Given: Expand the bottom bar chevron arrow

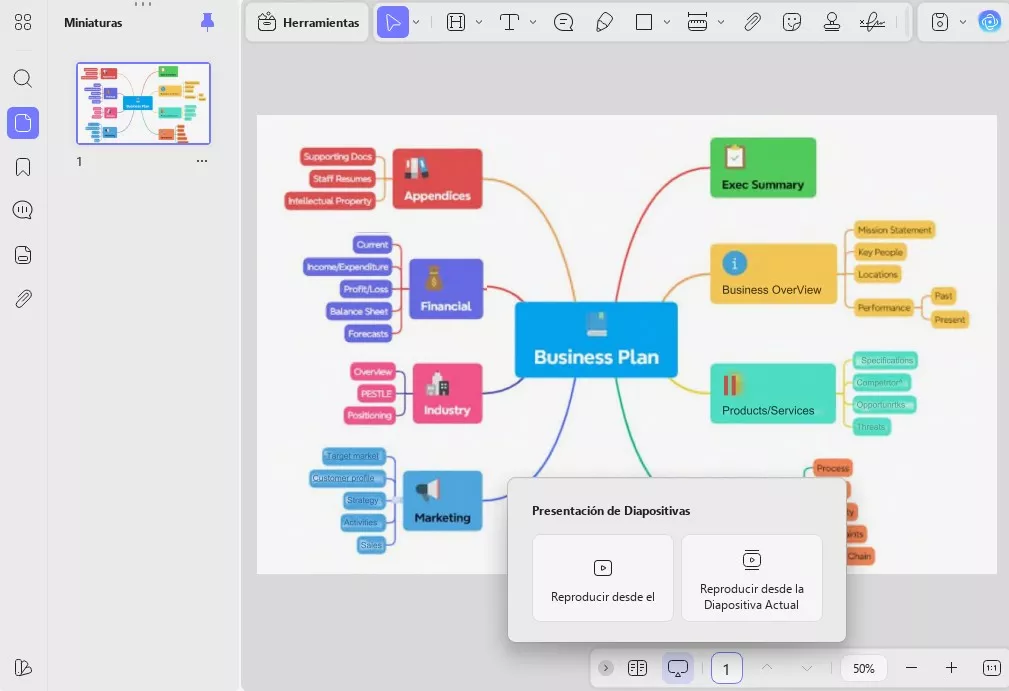Looking at the screenshot, I should [606, 668].
